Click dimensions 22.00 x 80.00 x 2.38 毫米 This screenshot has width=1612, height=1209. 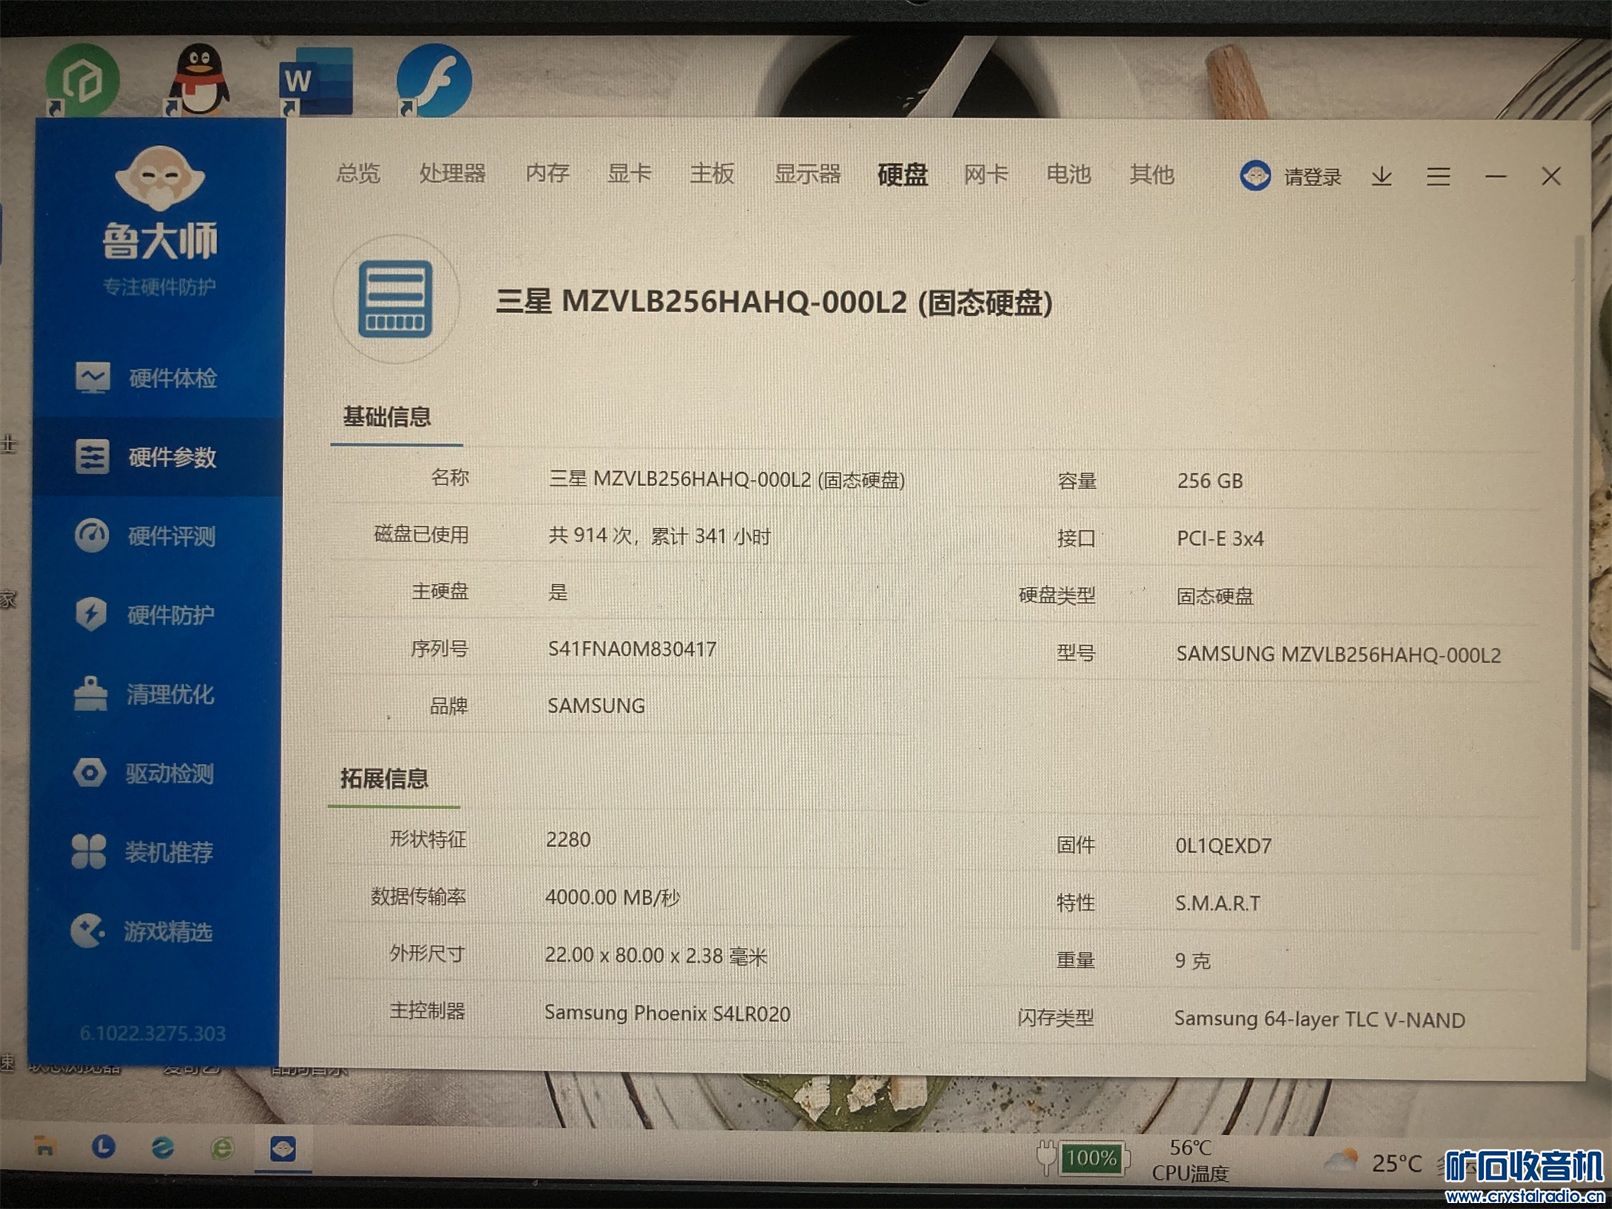tap(655, 955)
